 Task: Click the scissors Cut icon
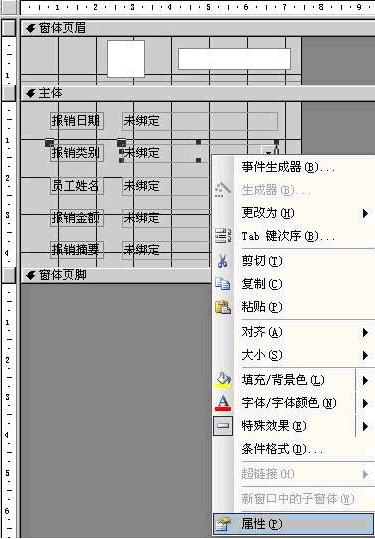click(x=222, y=261)
